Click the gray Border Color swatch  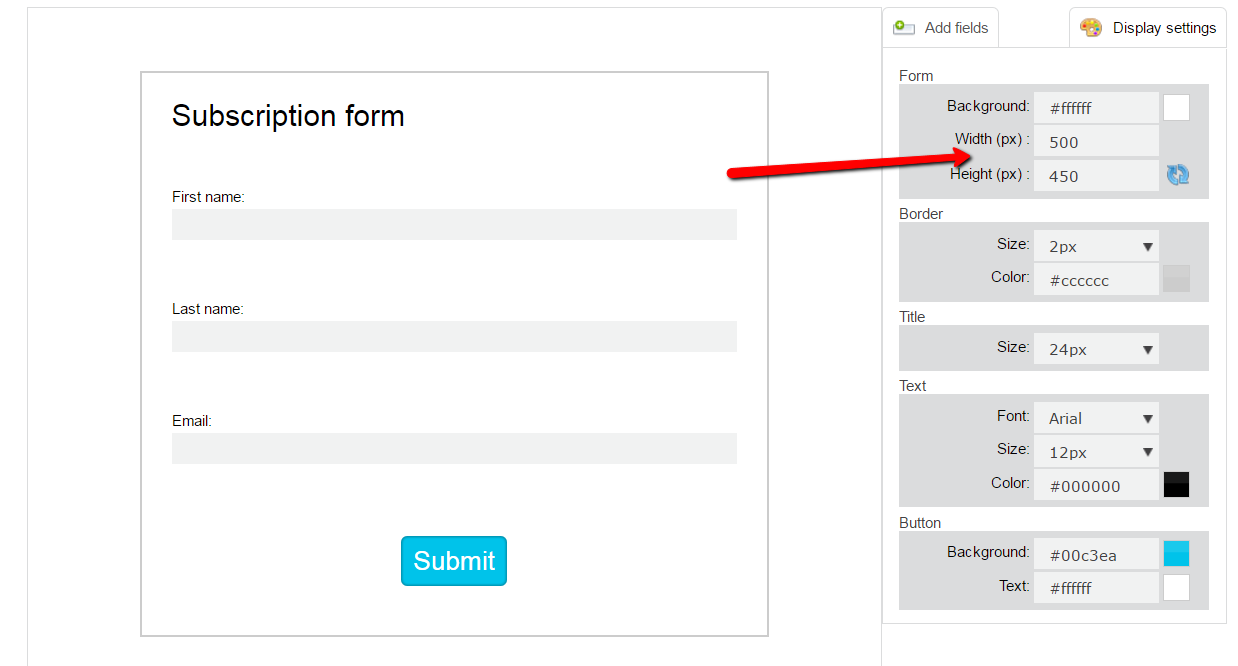point(1176,279)
